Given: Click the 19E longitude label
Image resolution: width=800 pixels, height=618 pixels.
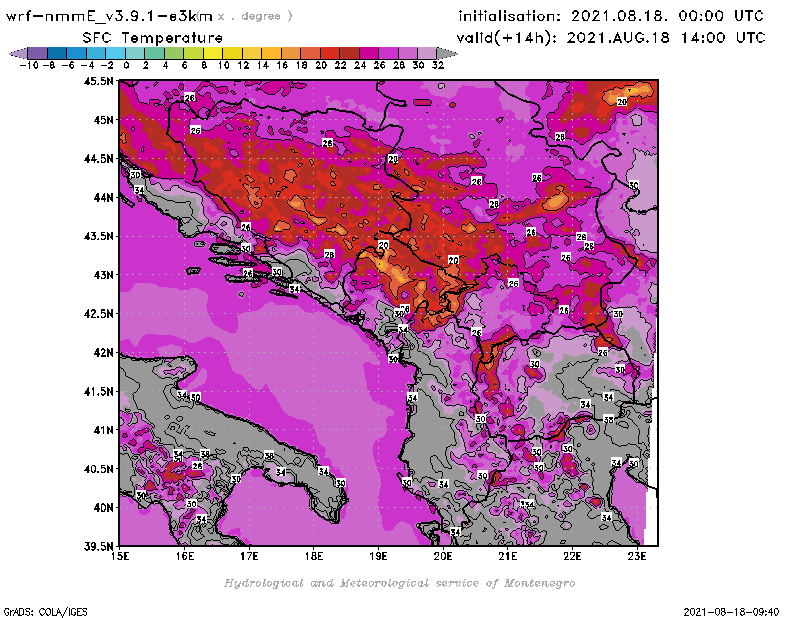Looking at the screenshot, I should coord(378,556).
